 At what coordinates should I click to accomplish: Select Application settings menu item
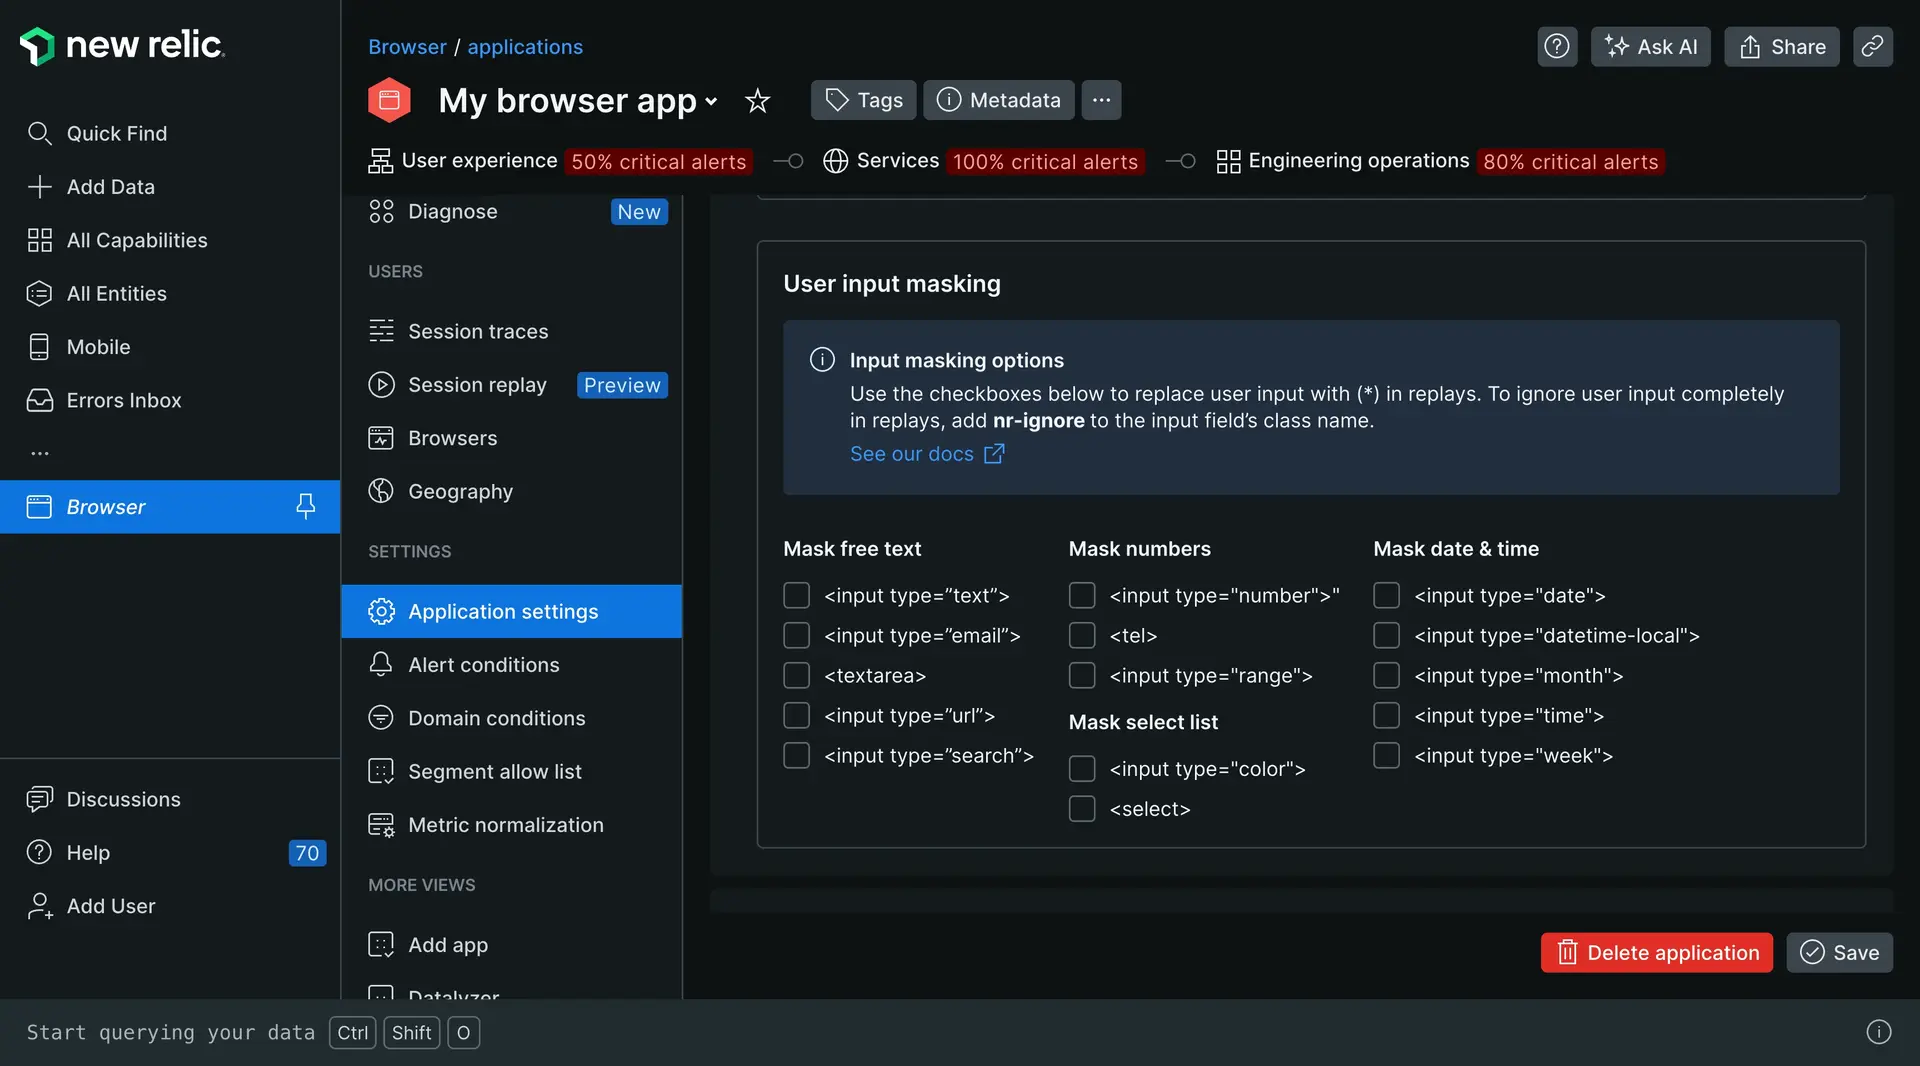tap(511, 611)
